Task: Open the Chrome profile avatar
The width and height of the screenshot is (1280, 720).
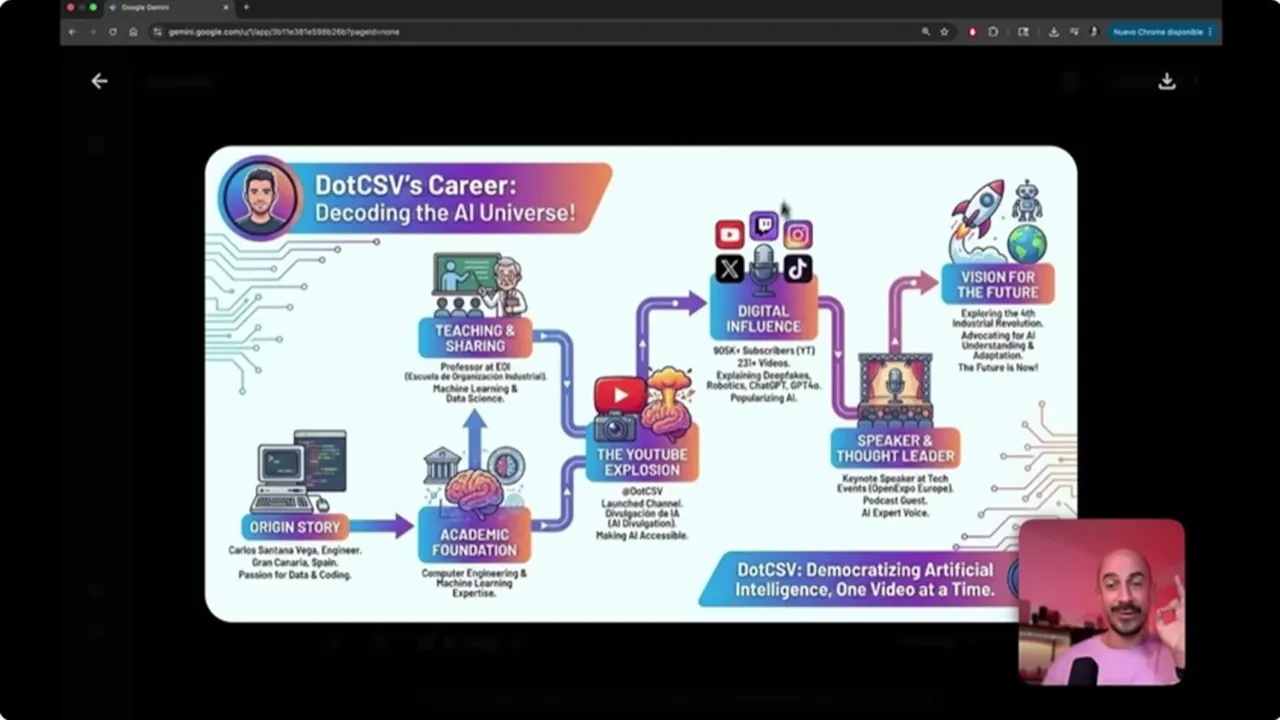Action: [1094, 32]
